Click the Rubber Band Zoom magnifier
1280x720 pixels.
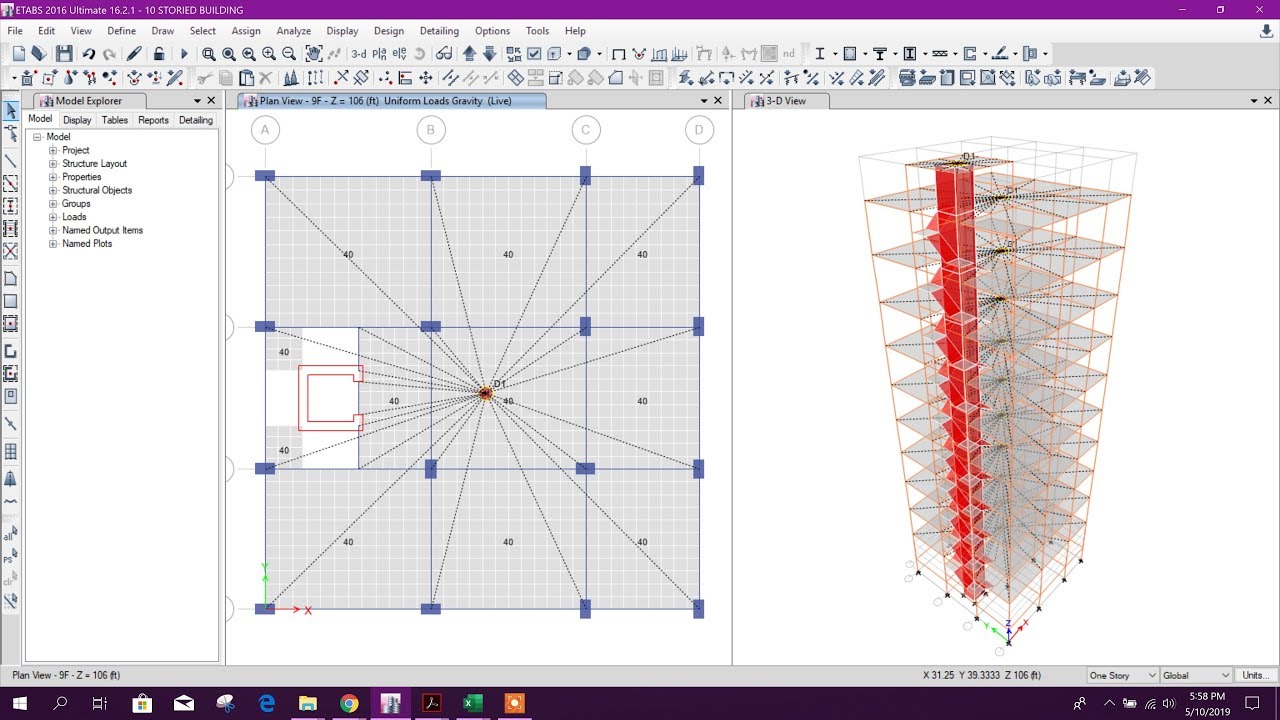[x=208, y=54]
